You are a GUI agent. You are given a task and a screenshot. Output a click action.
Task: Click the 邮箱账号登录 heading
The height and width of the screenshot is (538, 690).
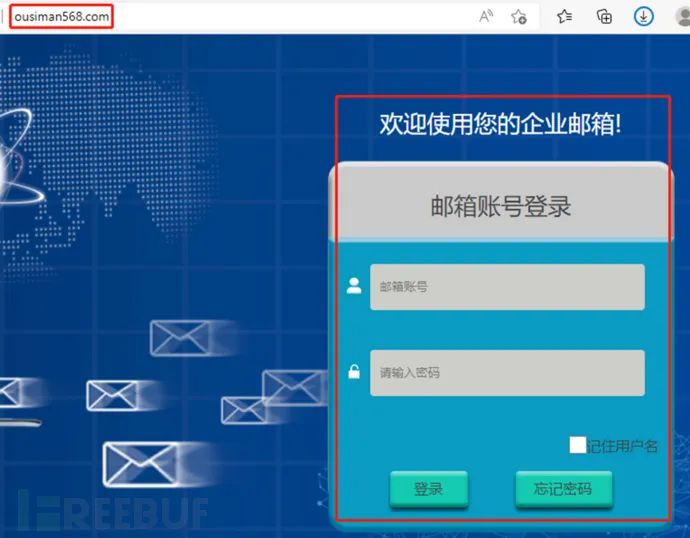pos(501,206)
